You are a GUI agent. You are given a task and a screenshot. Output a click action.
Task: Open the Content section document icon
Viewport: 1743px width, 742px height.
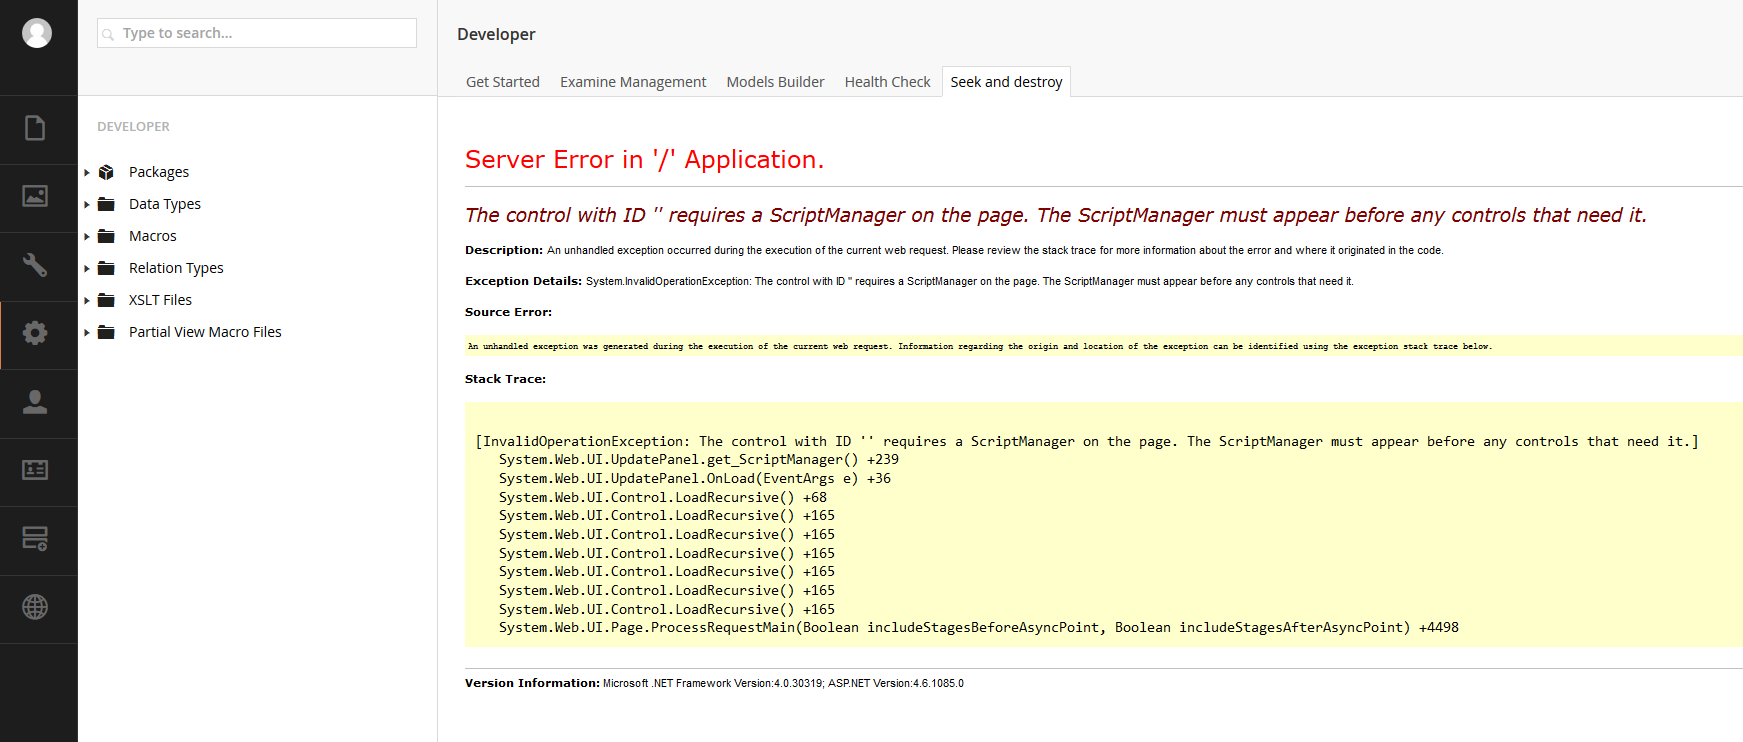pyautogui.click(x=35, y=128)
